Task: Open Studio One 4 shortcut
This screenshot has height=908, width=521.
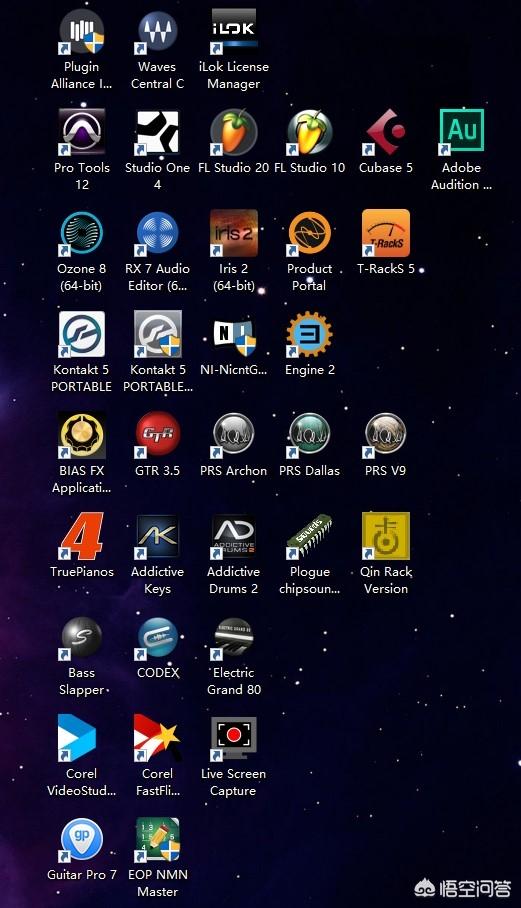Action: pos(157,132)
